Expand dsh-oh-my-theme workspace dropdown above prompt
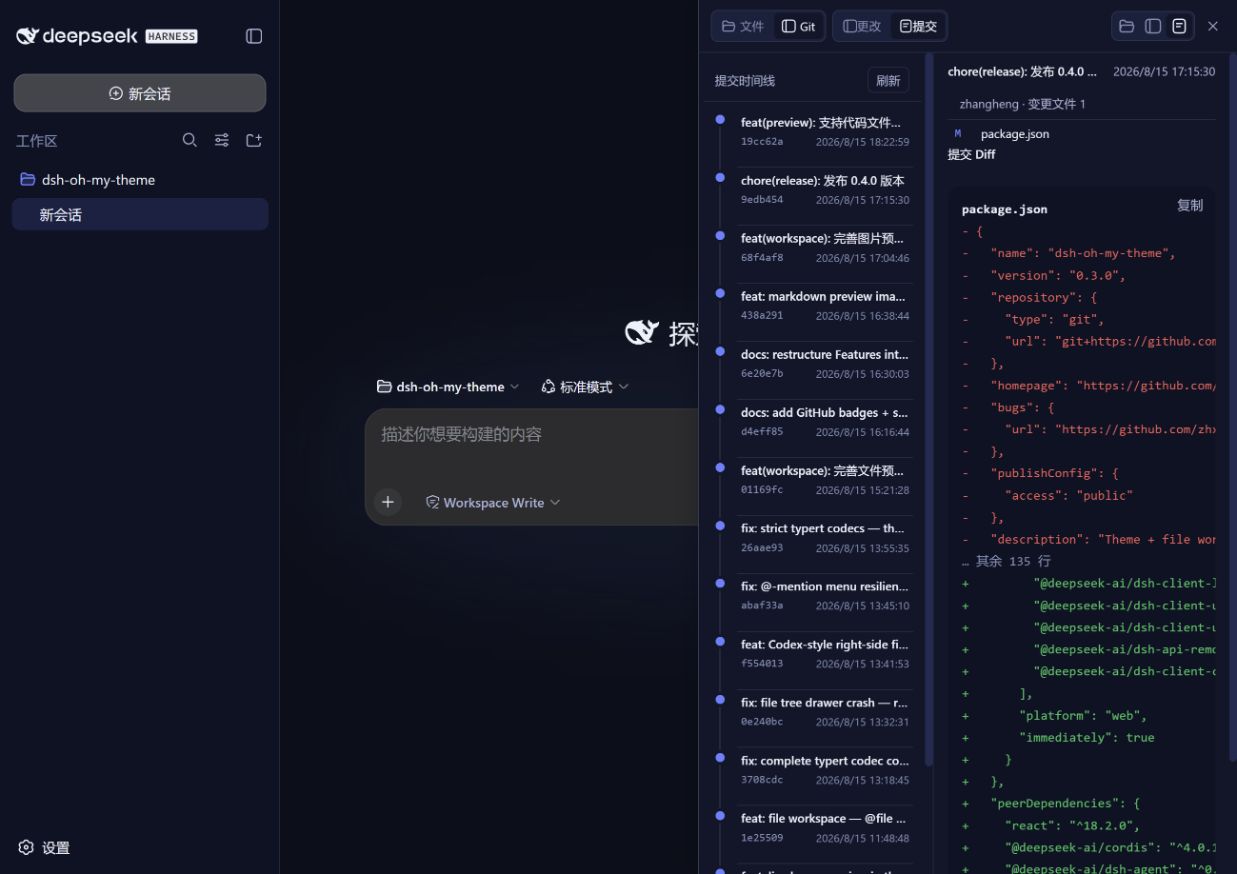Screen dimensions: 1237x874 [448, 387]
